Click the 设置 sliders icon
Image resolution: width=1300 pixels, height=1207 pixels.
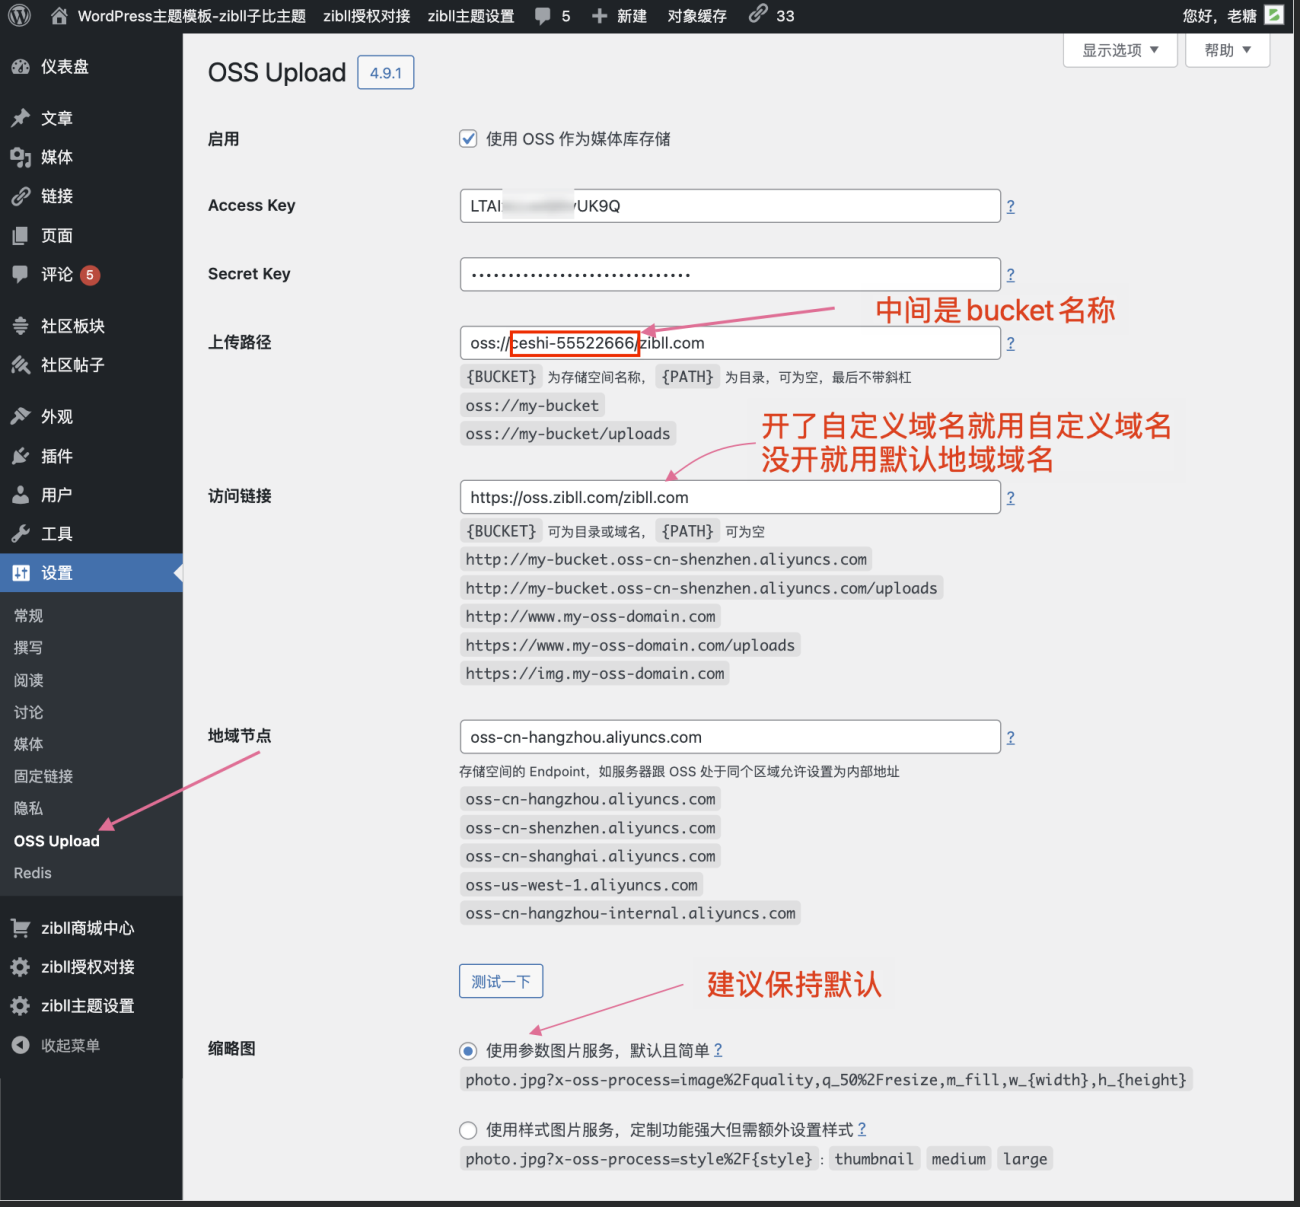pyautogui.click(x=20, y=573)
